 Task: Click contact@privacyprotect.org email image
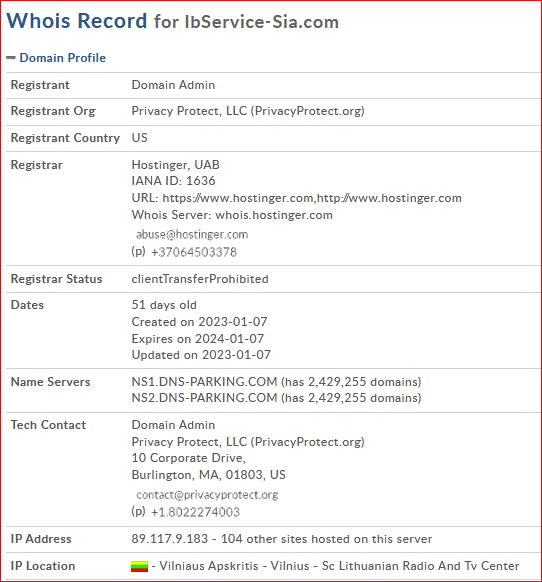pyautogui.click(x=207, y=495)
